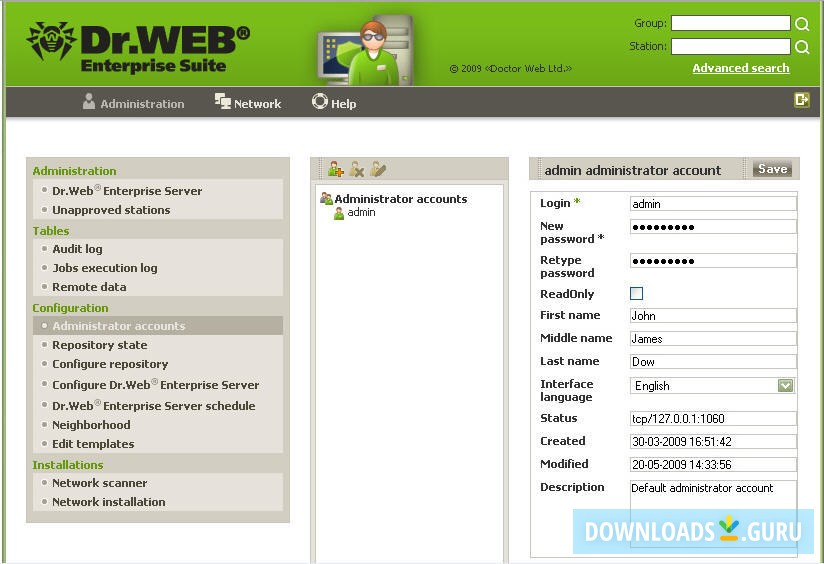Click the Group search field

pos(730,23)
